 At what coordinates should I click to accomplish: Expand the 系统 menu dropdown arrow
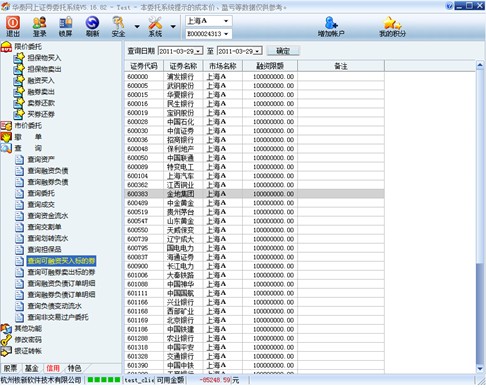173,26
